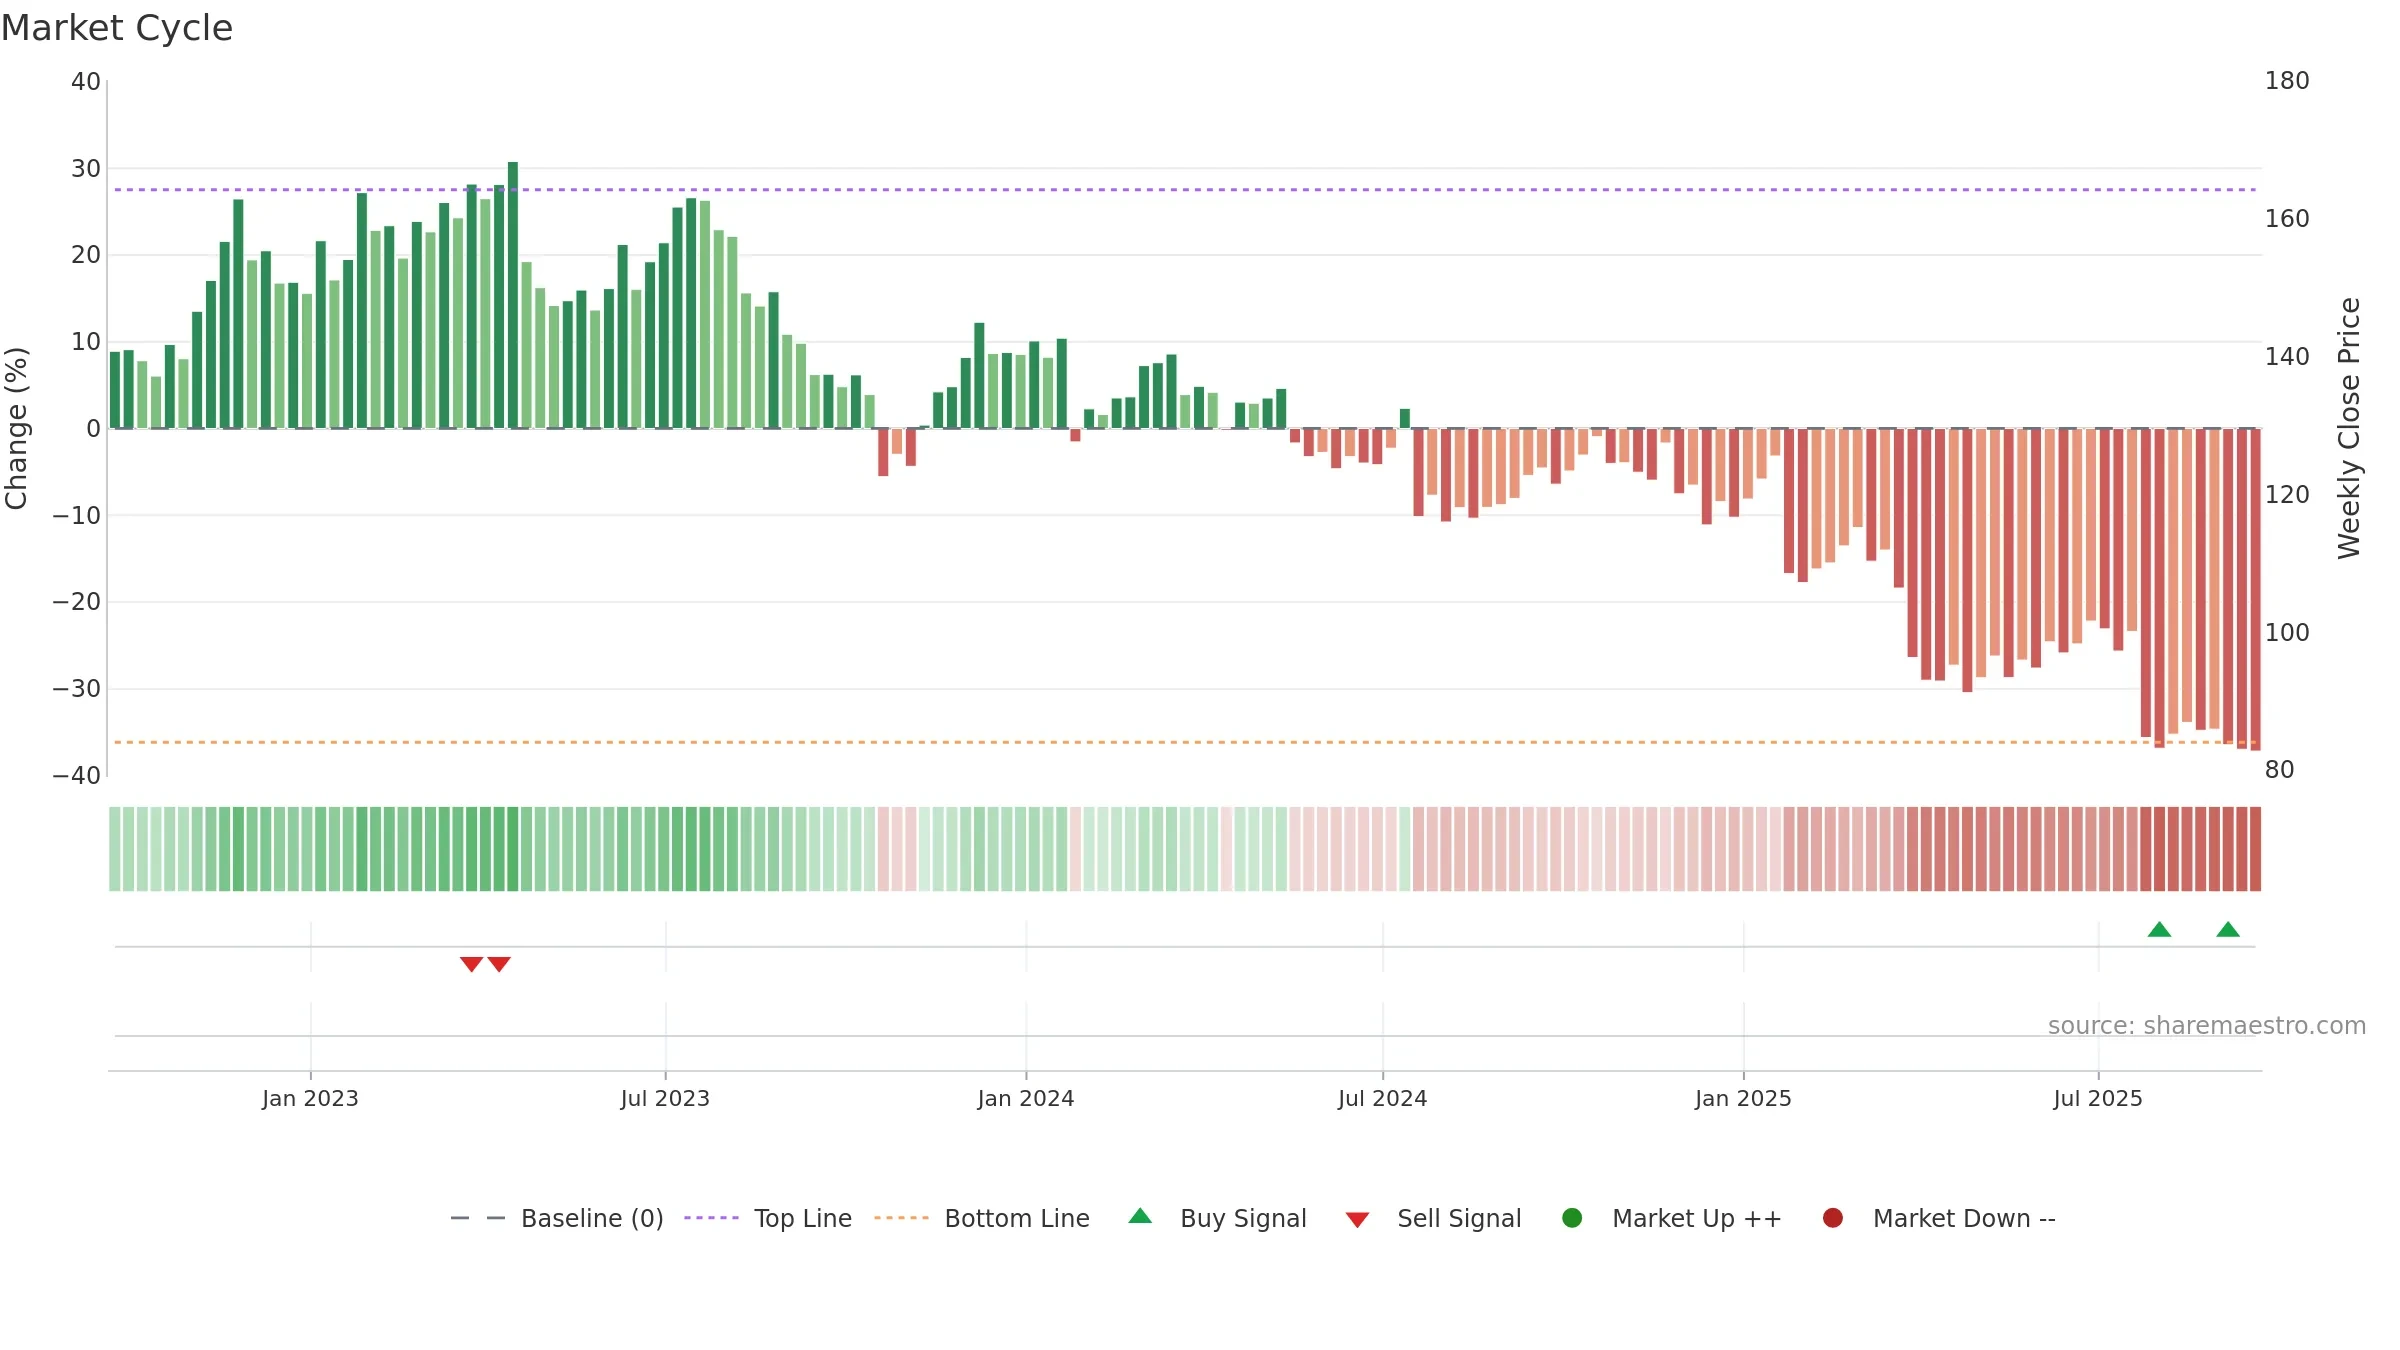
Task: Toggle the Sell Signal legend entry
Action: point(1433,1218)
